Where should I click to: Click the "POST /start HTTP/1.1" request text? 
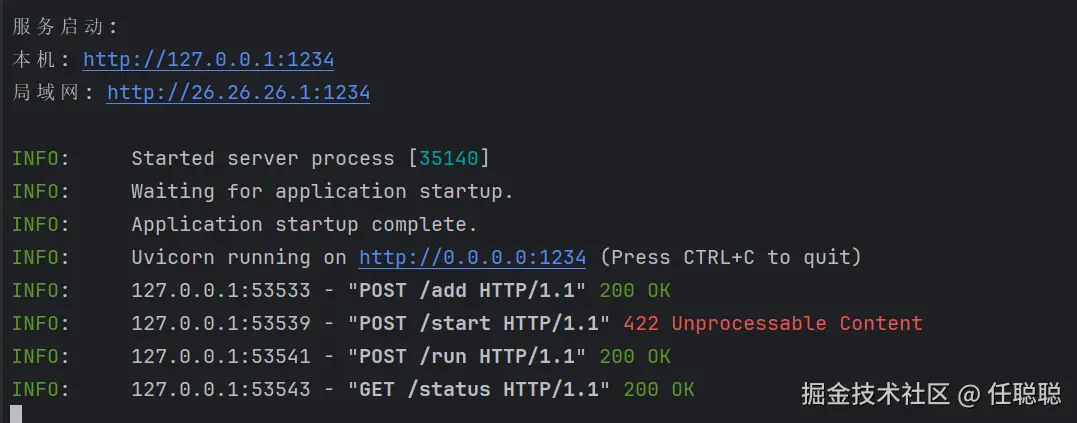point(477,323)
